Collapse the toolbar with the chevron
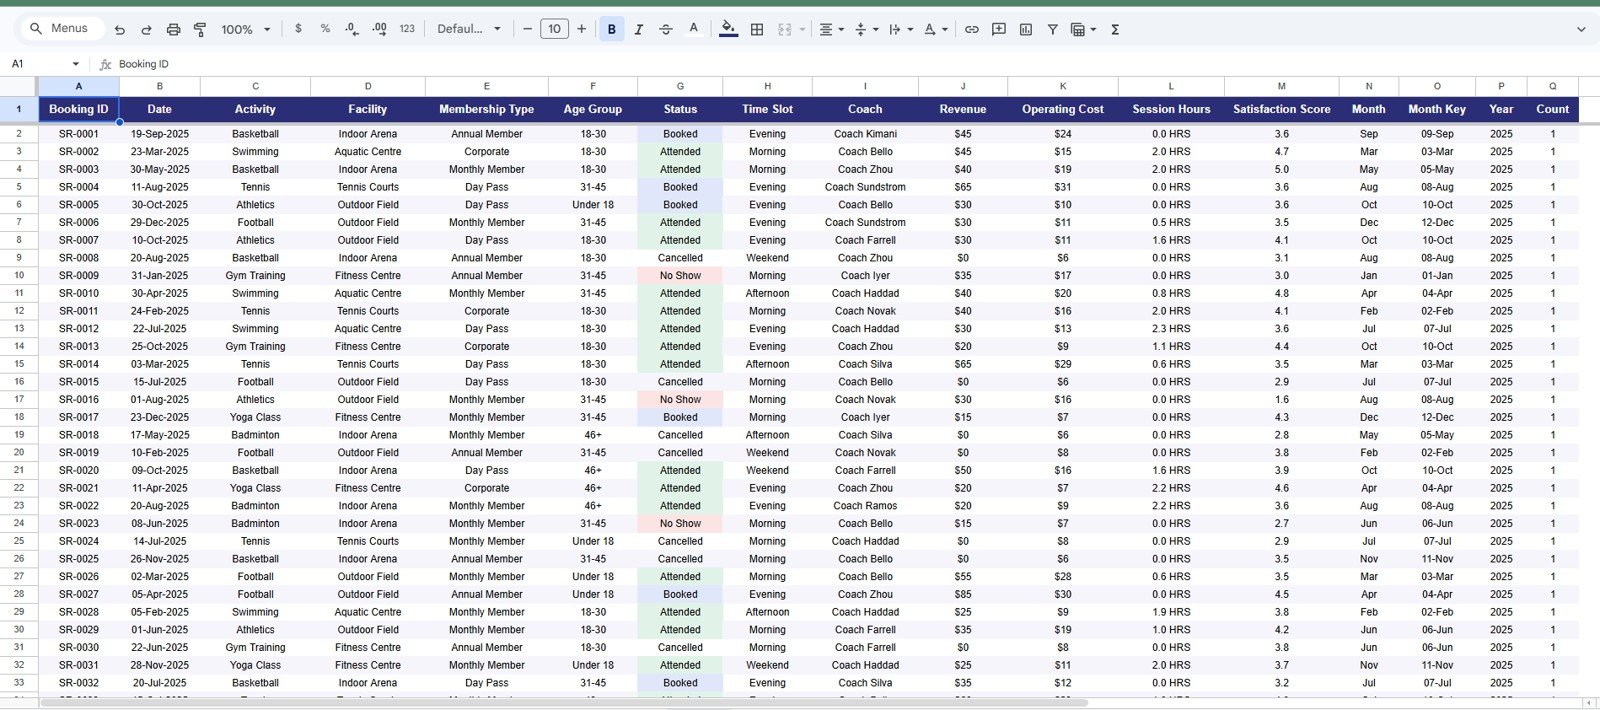The height and width of the screenshot is (710, 1600). click(1581, 29)
